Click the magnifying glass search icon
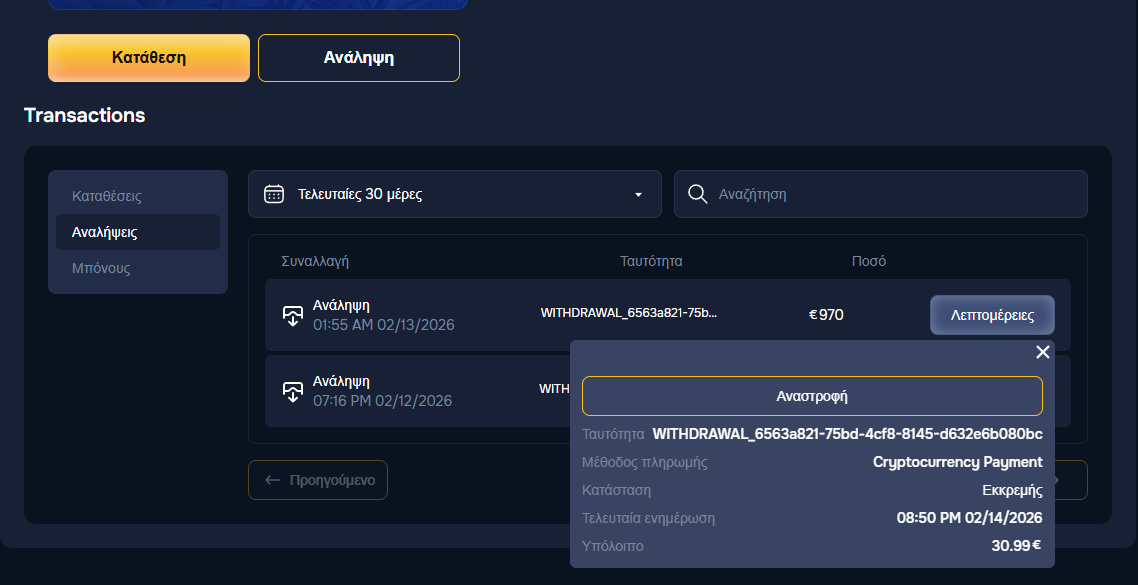 [698, 194]
